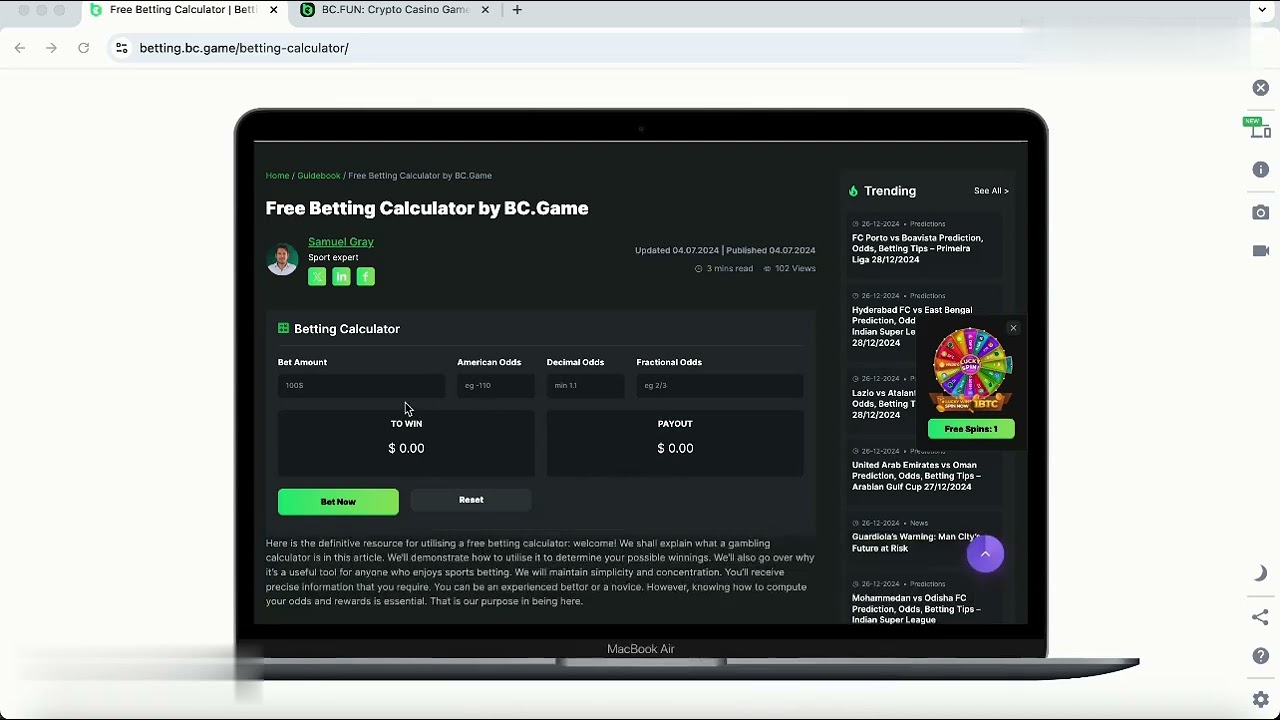Click the Betting Calculator grid icon
This screenshot has width=1280, height=720.
click(284, 328)
